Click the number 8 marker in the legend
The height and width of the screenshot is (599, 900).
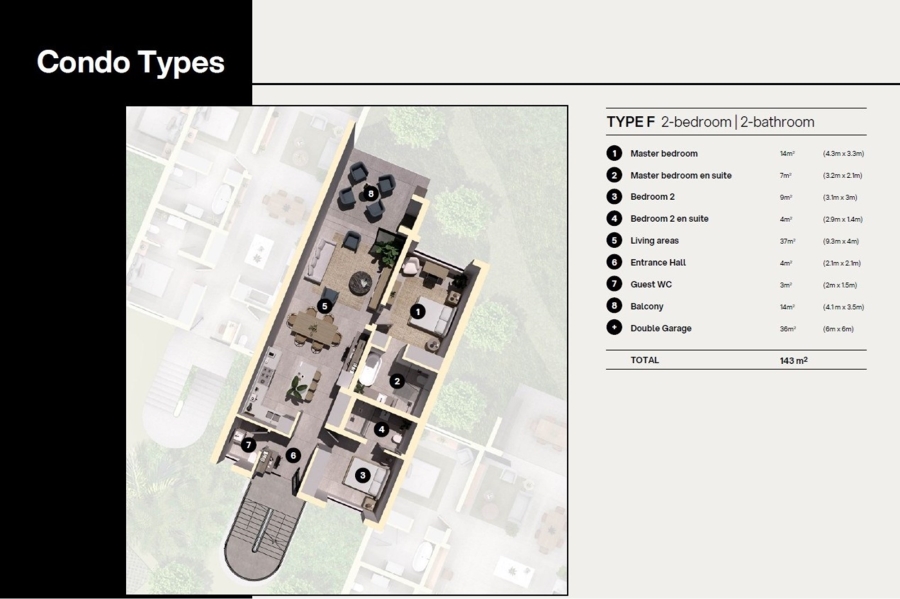(614, 306)
